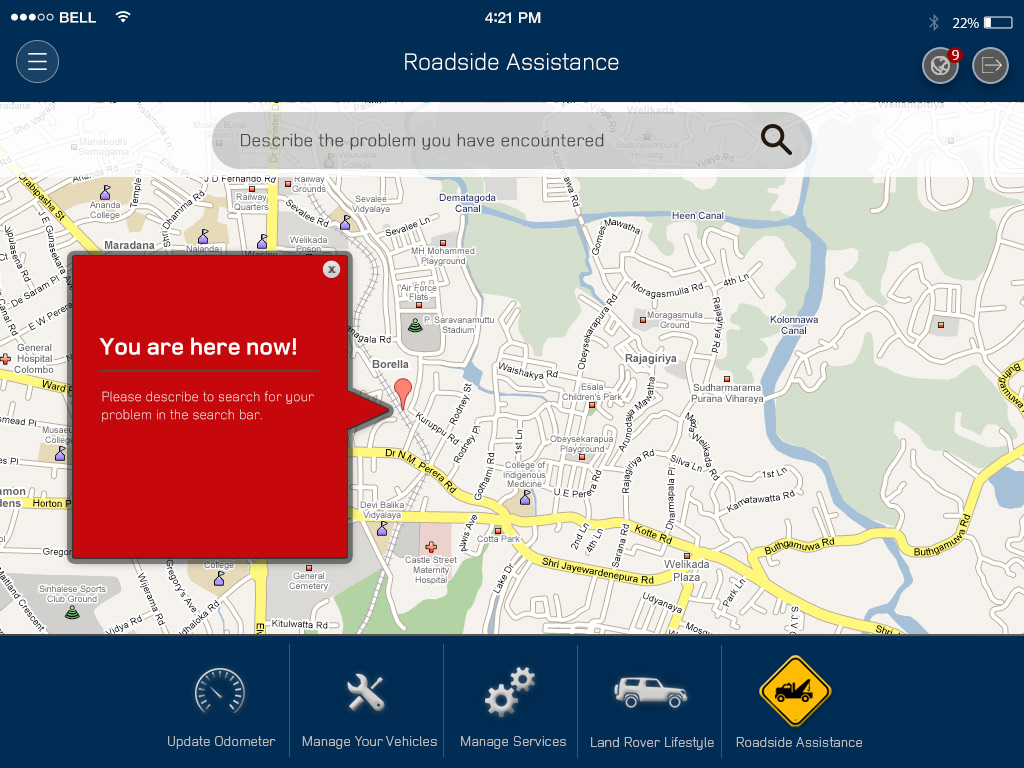
Task: Tap the red location pin marker
Action: (403, 394)
